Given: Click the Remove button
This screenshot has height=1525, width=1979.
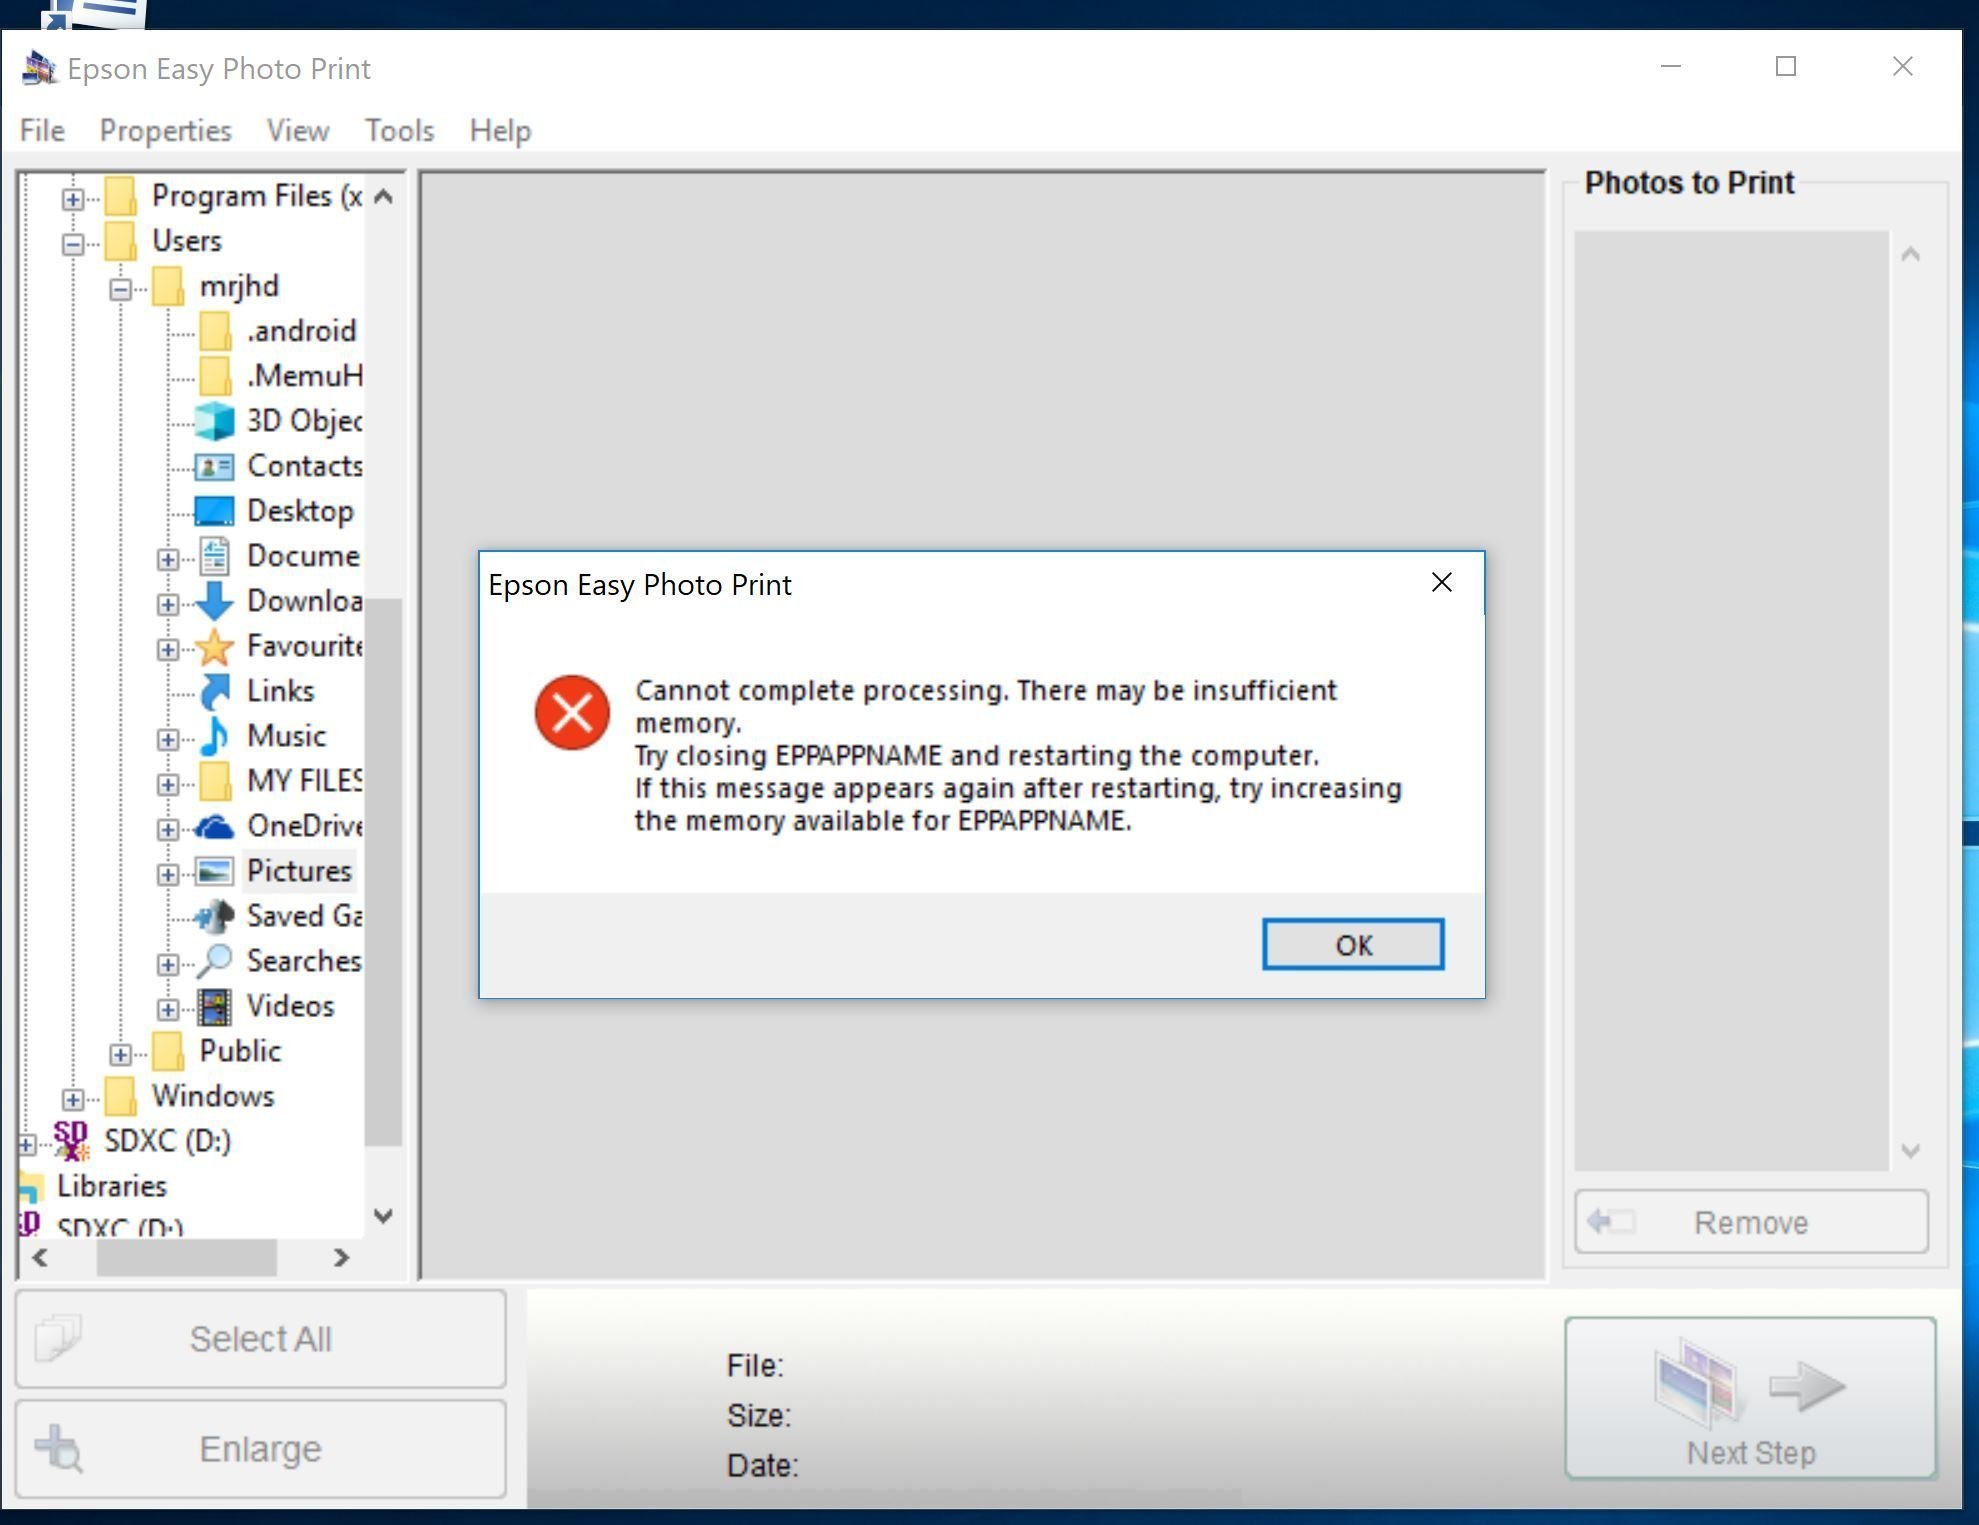Looking at the screenshot, I should [x=1751, y=1221].
